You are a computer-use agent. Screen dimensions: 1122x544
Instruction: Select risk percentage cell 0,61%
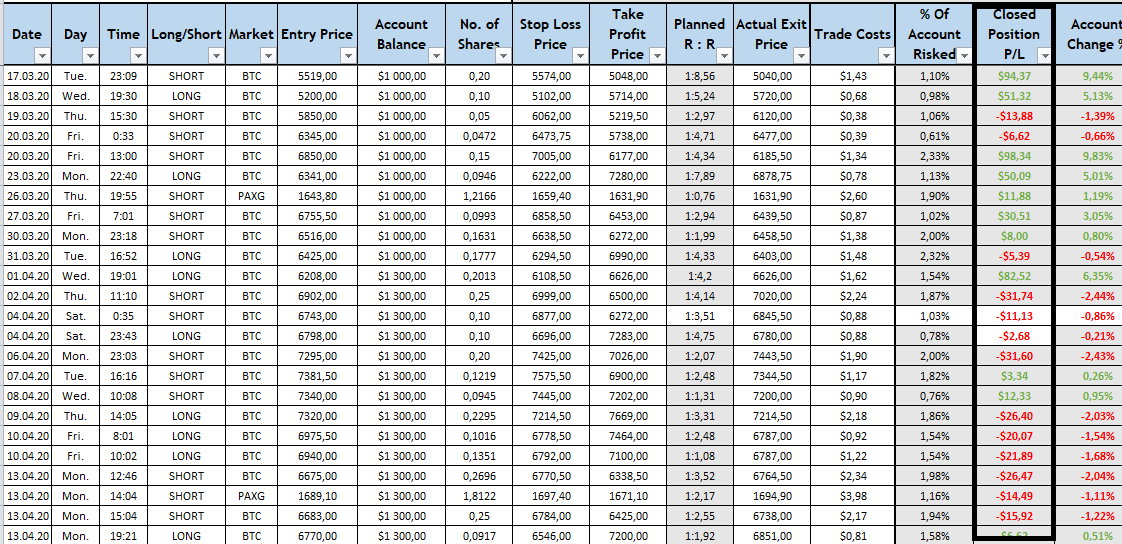coord(935,136)
